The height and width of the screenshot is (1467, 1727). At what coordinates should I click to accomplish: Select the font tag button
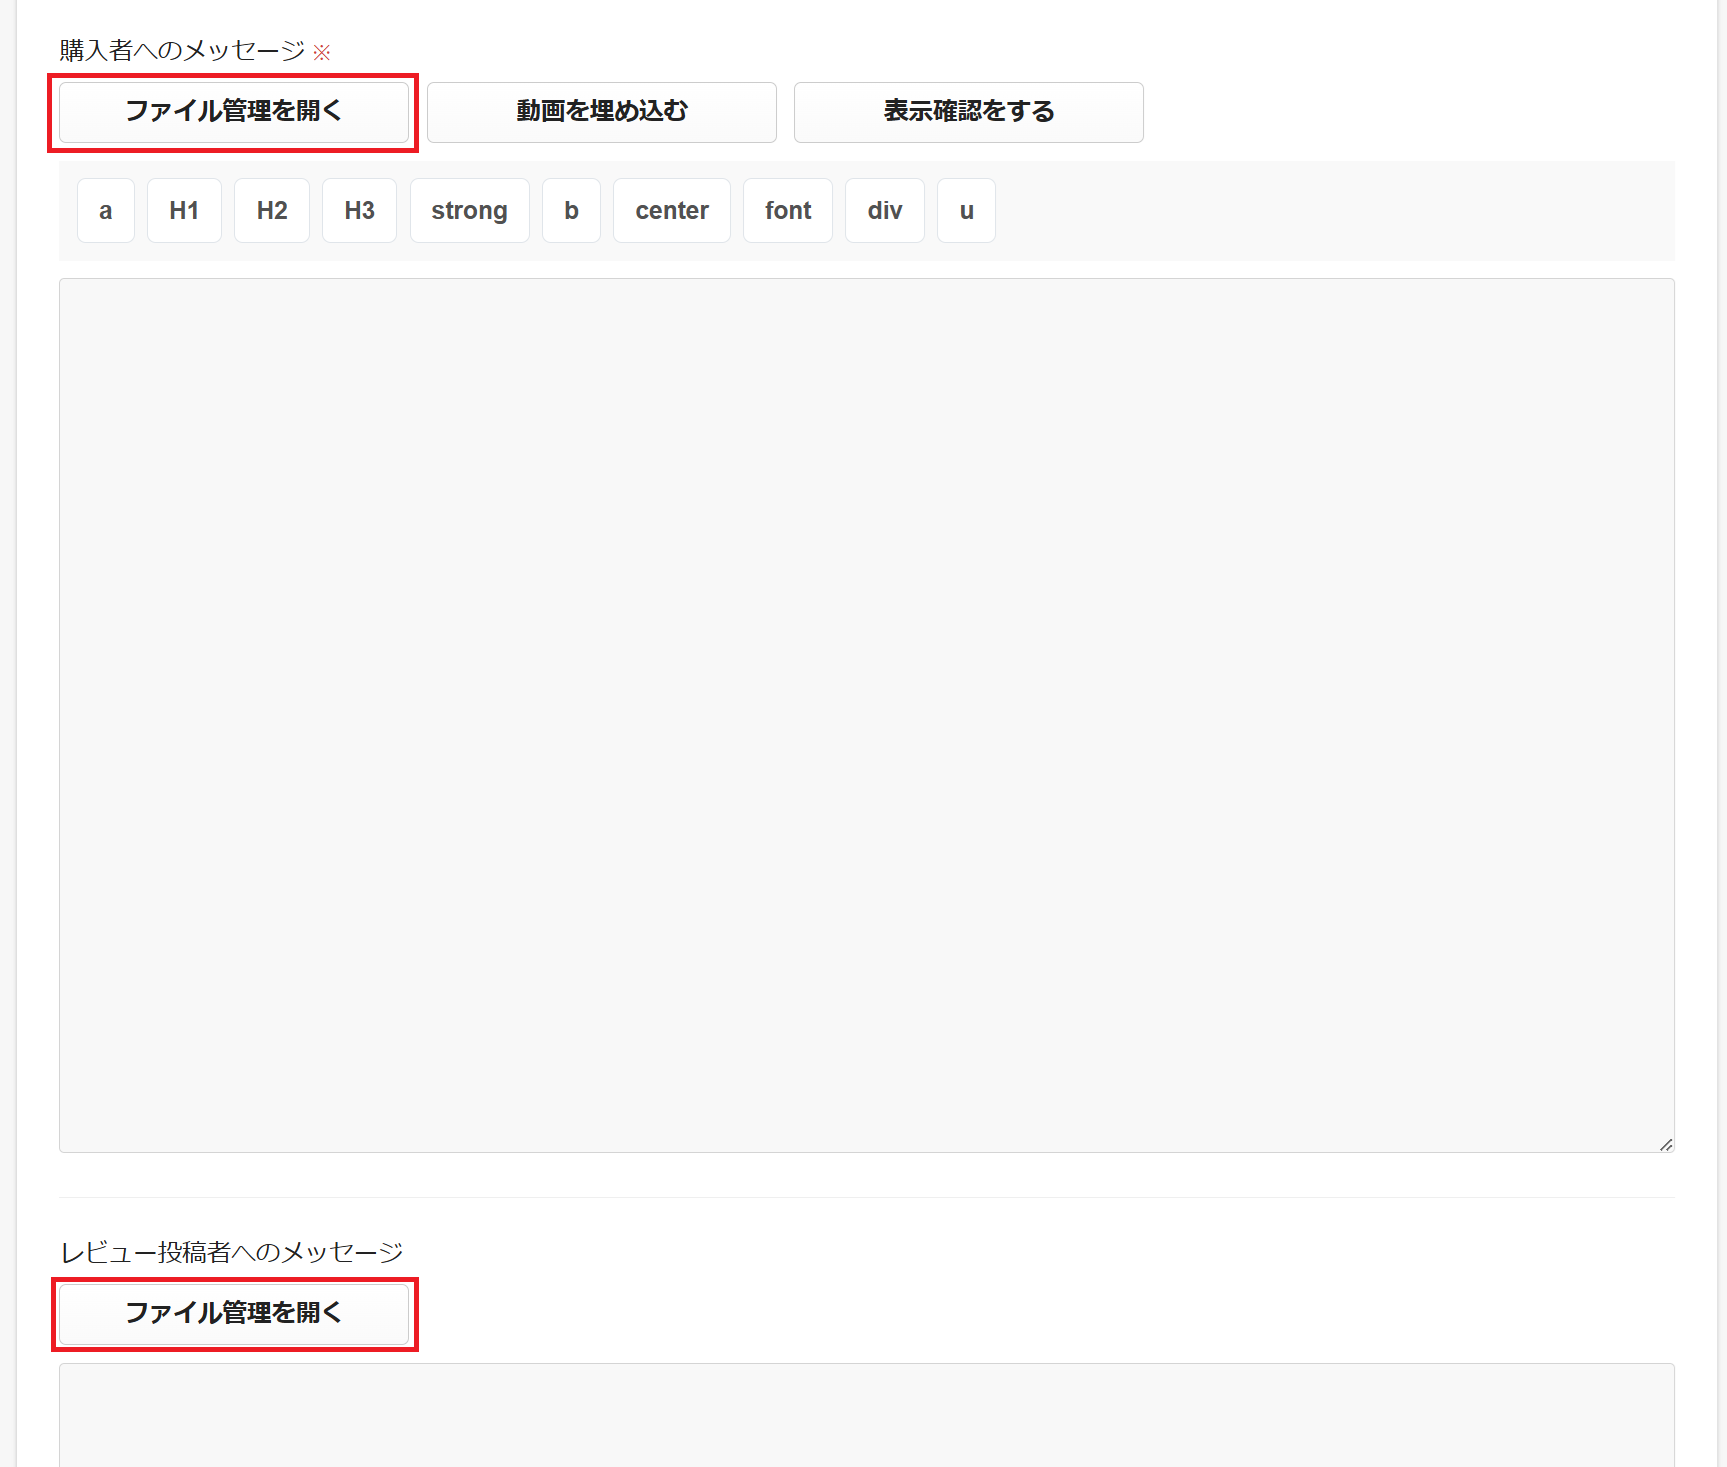[788, 211]
